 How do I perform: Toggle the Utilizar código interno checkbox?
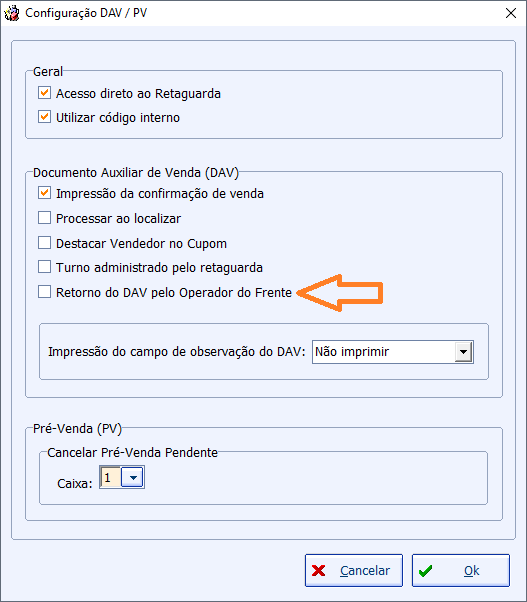[45, 117]
